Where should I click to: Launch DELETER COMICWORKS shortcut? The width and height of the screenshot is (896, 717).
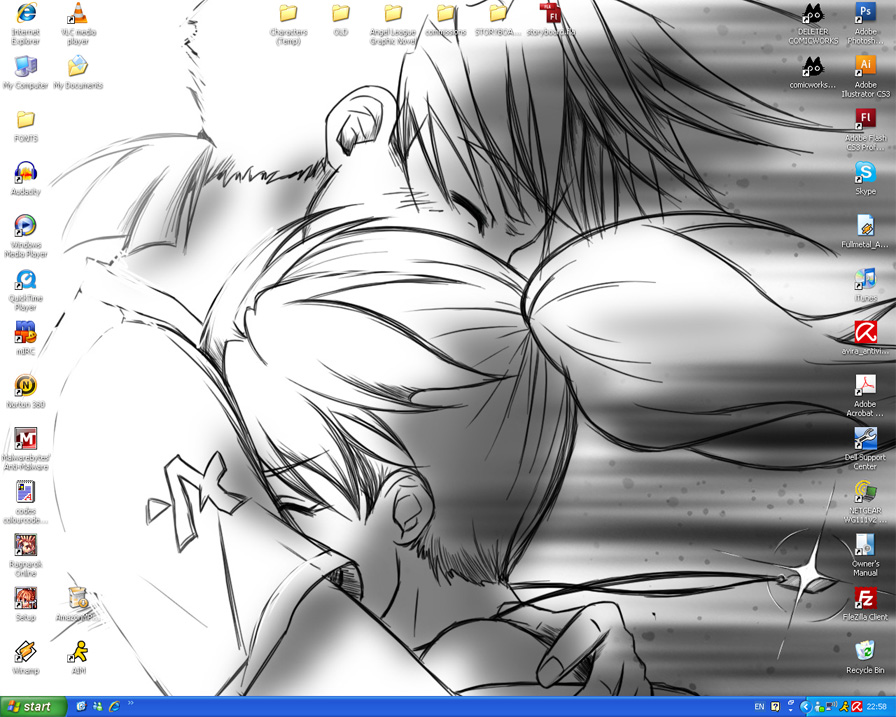coord(813,24)
